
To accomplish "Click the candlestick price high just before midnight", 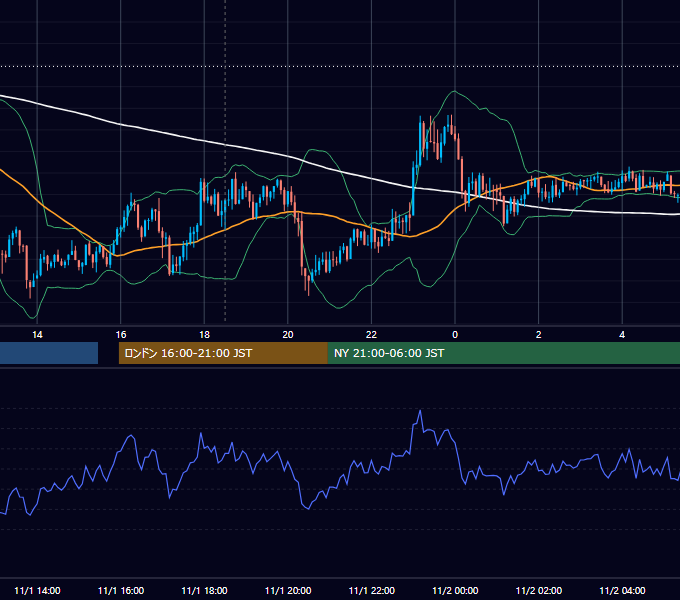I will pyautogui.click(x=451, y=116).
